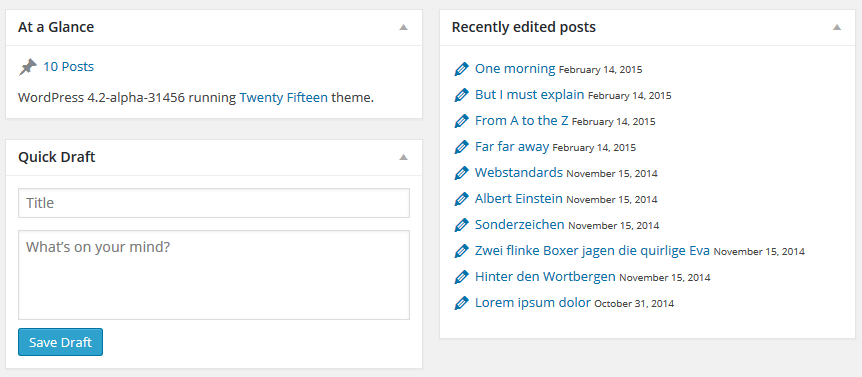Click the pencil icon beside One morning
The width and height of the screenshot is (862, 377).
tap(461, 69)
